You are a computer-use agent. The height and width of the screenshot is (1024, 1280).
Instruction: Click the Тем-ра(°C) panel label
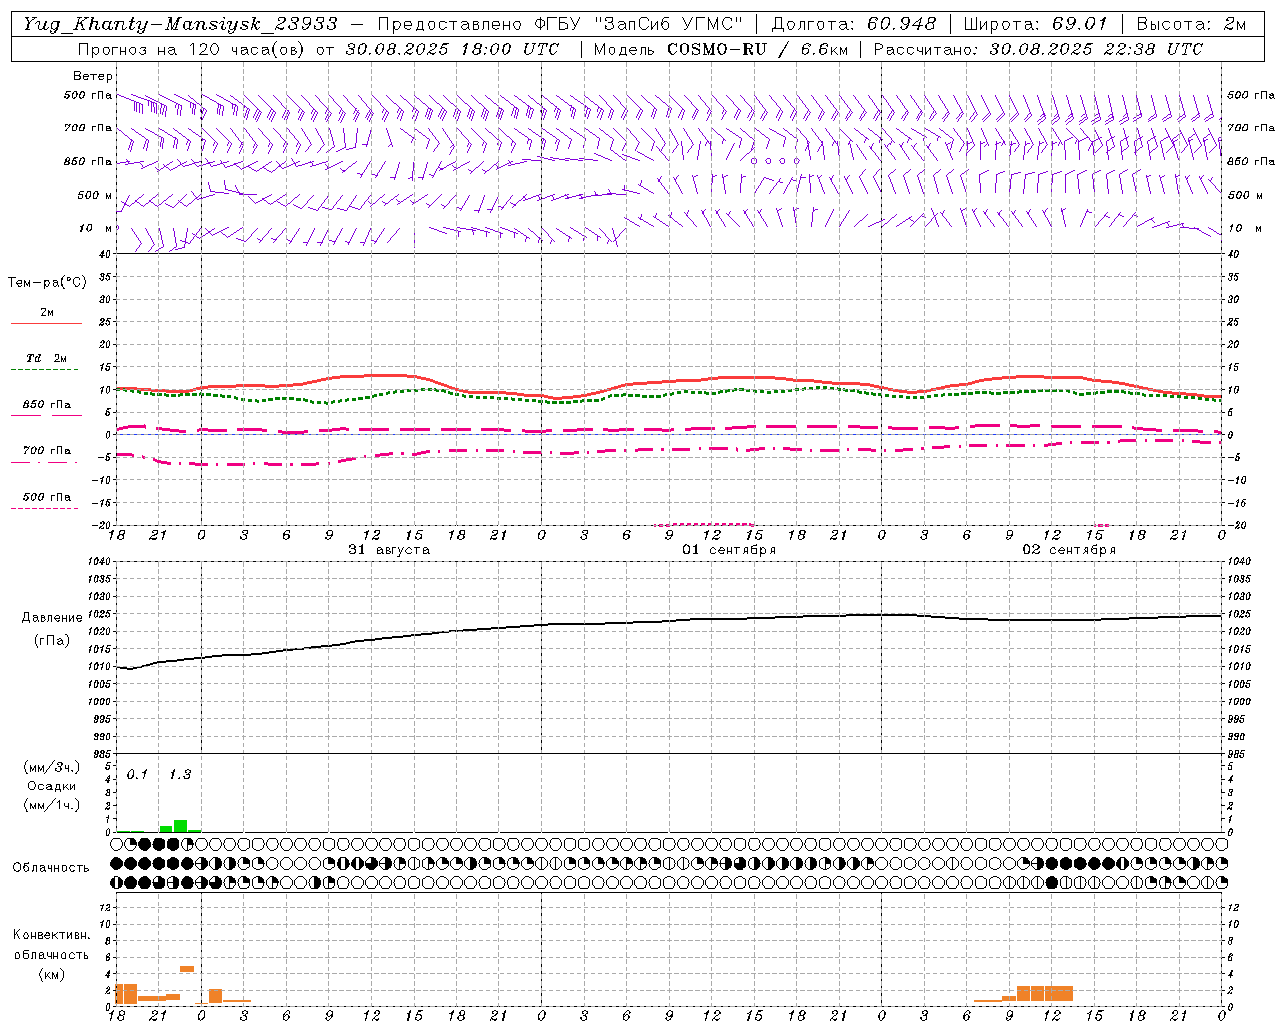[47, 283]
